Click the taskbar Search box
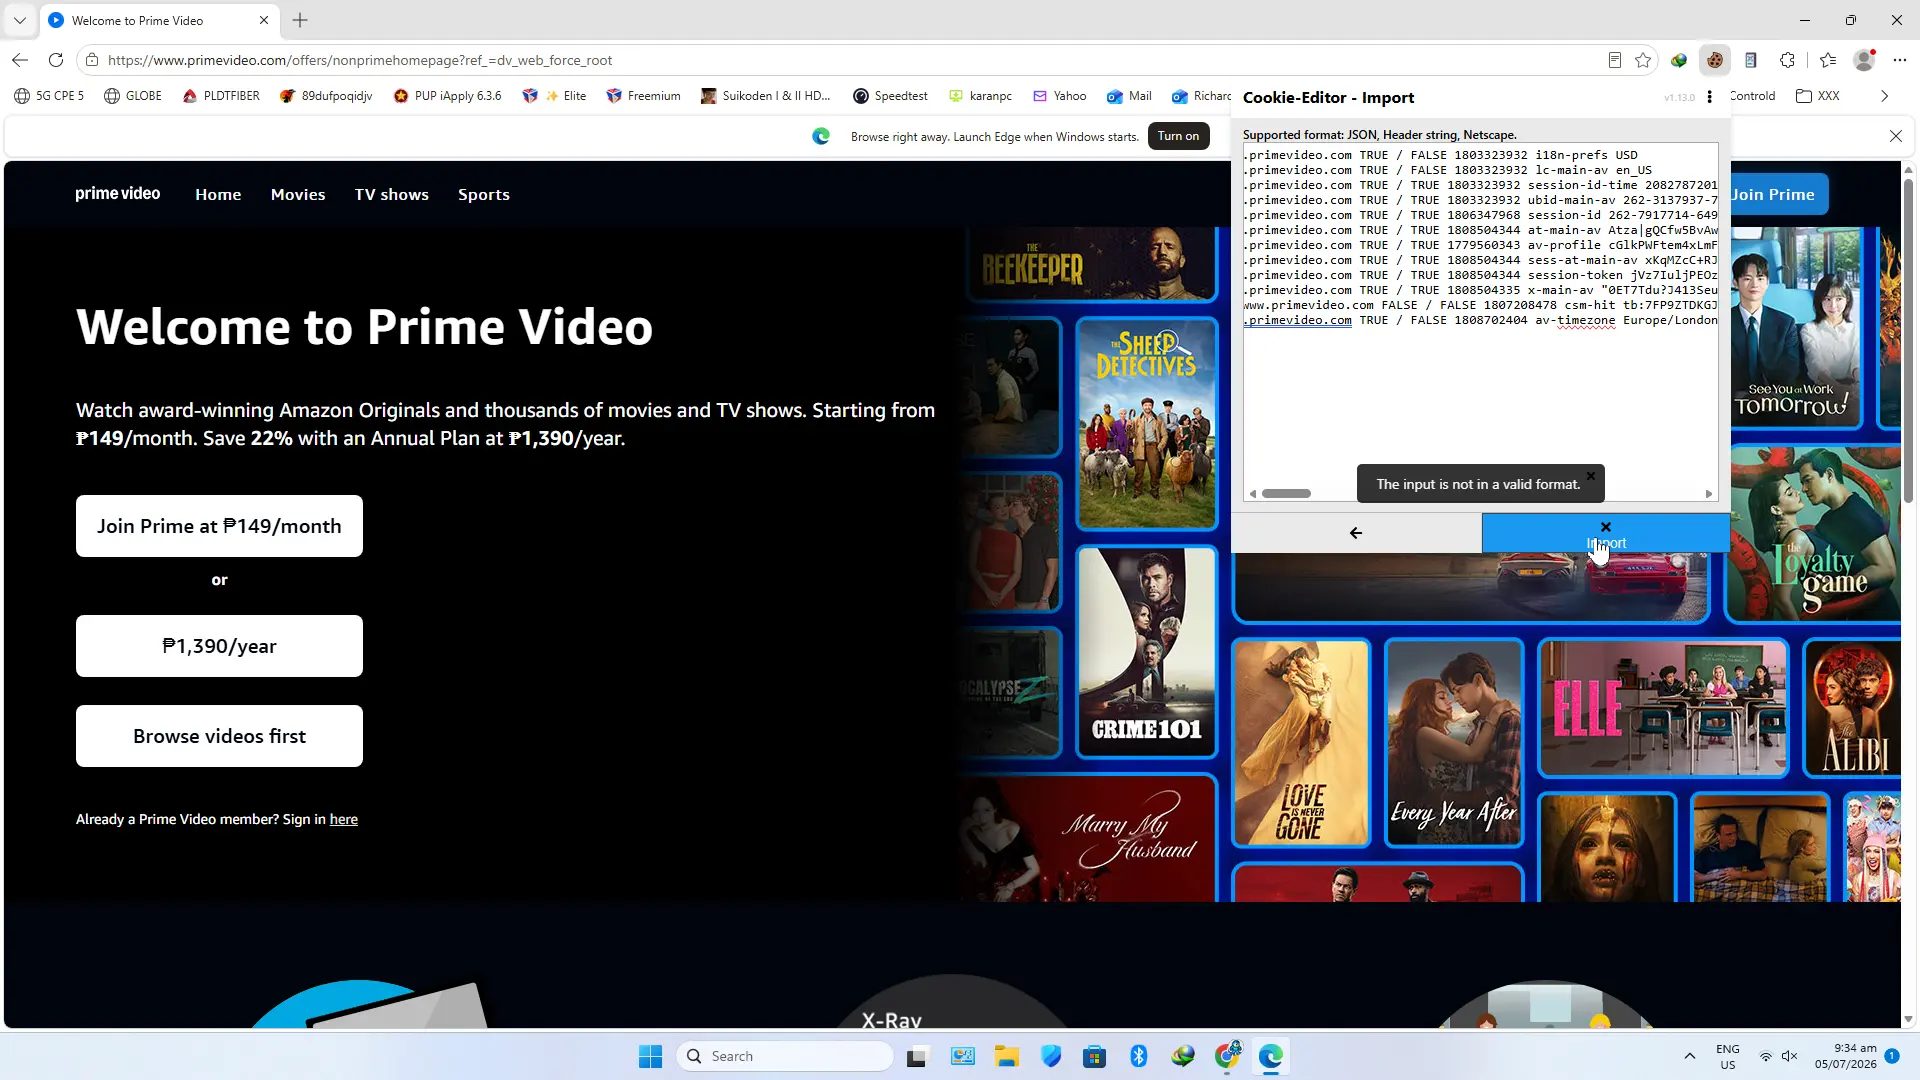The image size is (1920, 1080). 785,1056
